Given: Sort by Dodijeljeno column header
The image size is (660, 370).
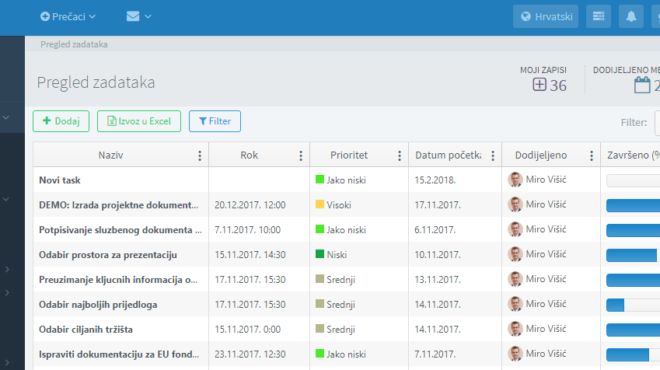Looking at the screenshot, I should point(541,155).
